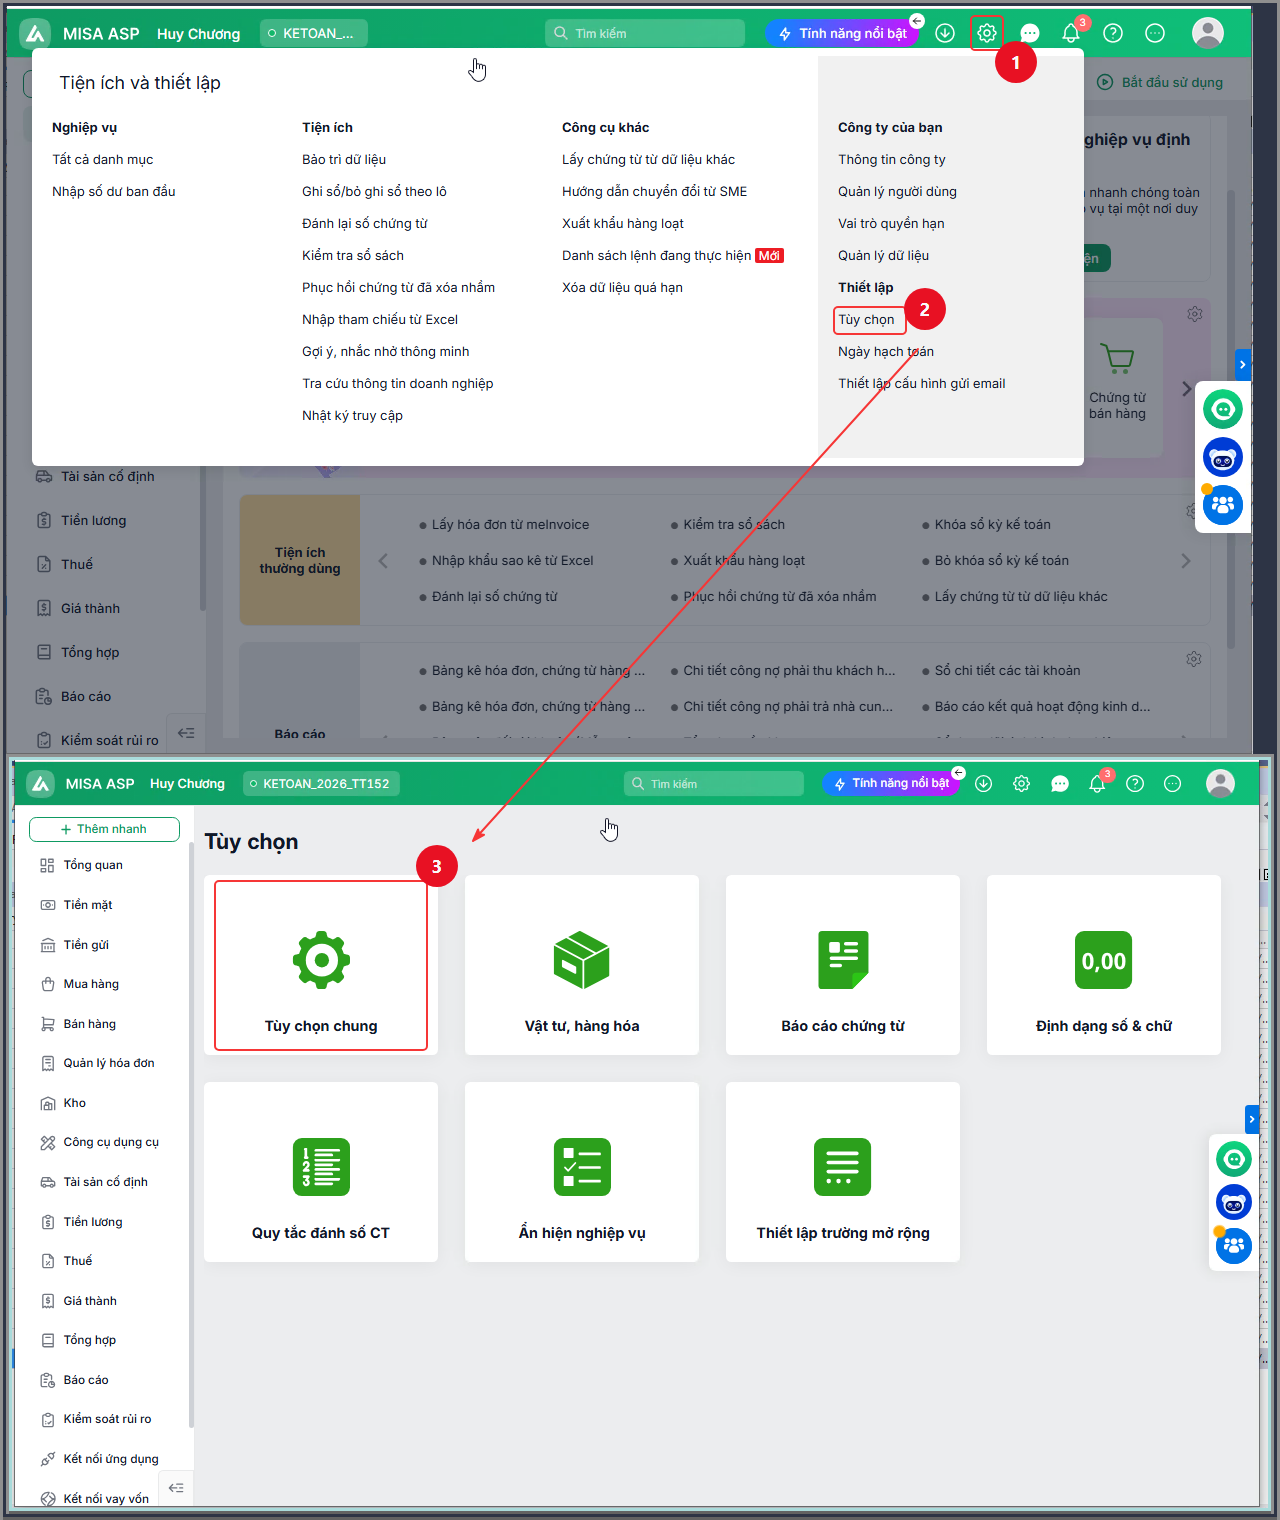This screenshot has width=1280, height=1520.
Task: Click the right chevron beside Bỏ khóa sổ kỳ kế toán
Action: point(1186,561)
